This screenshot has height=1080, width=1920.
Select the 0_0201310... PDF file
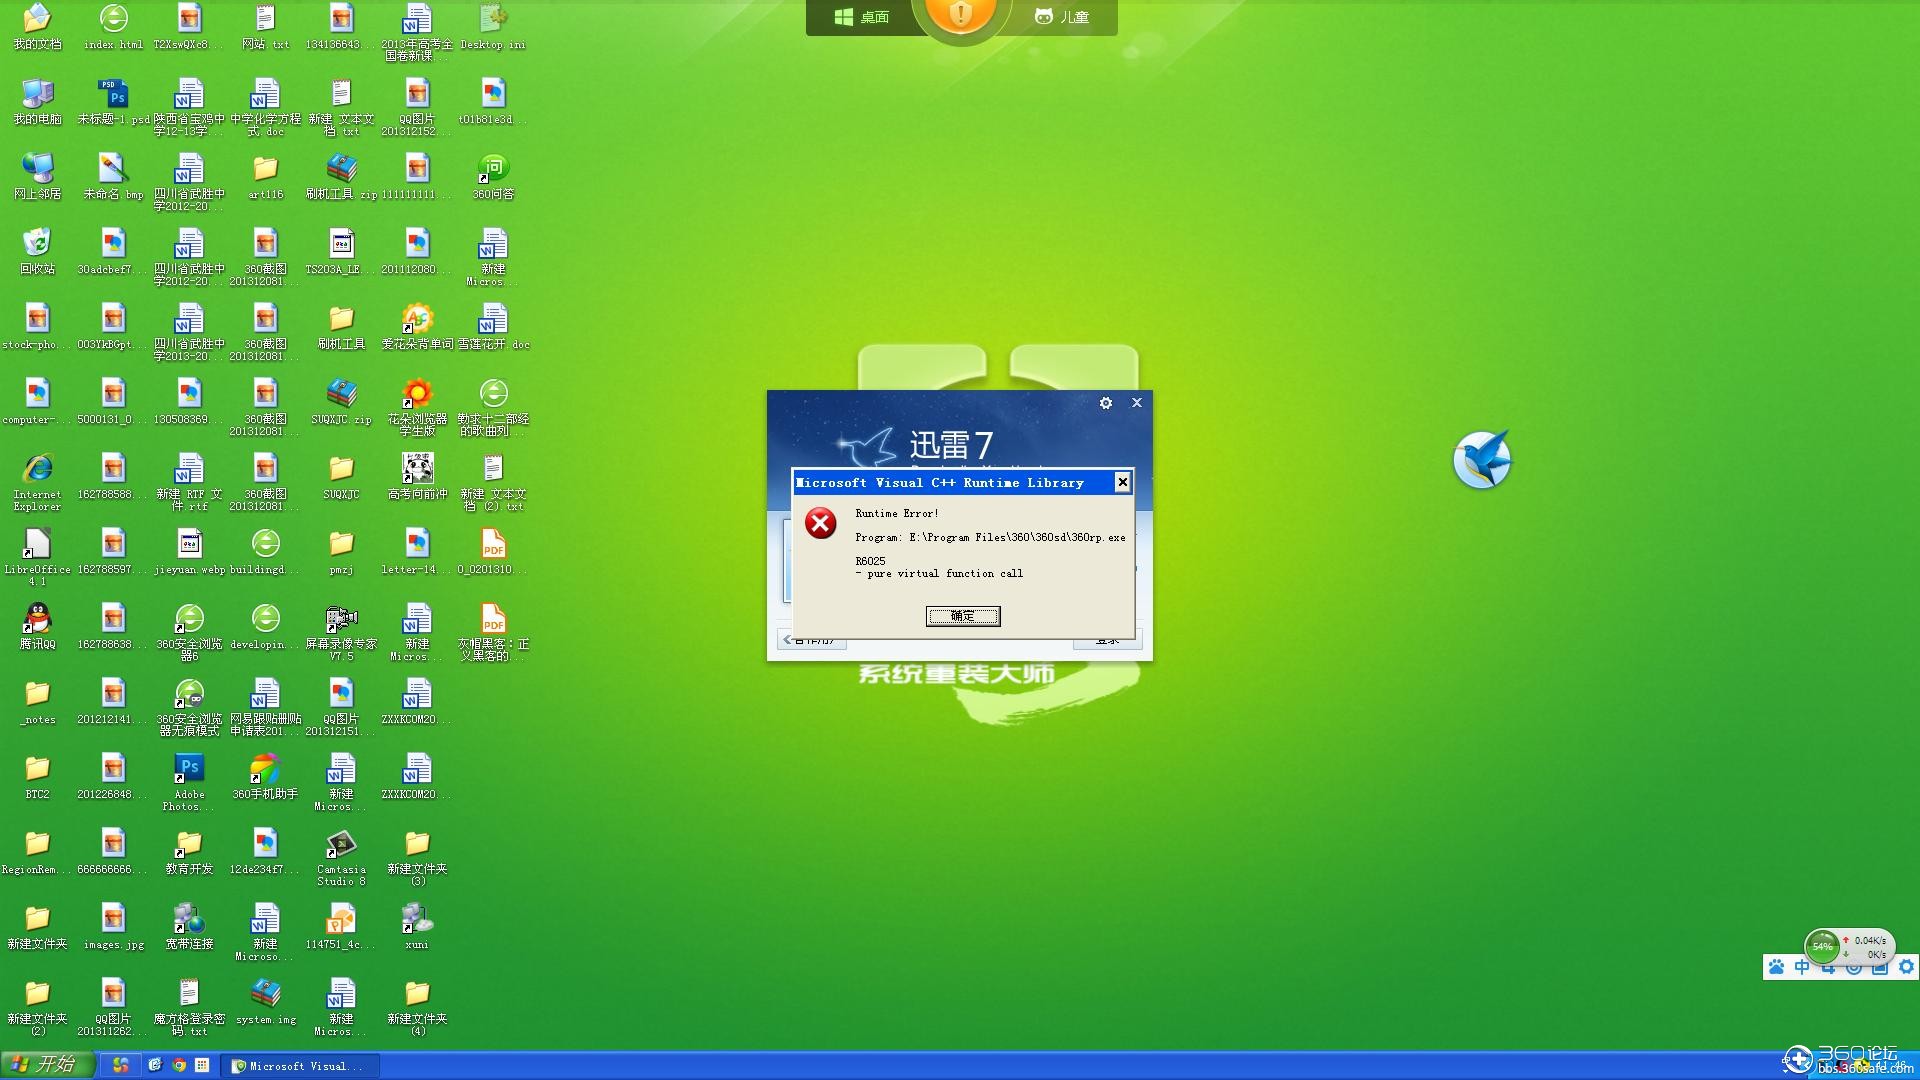point(493,552)
